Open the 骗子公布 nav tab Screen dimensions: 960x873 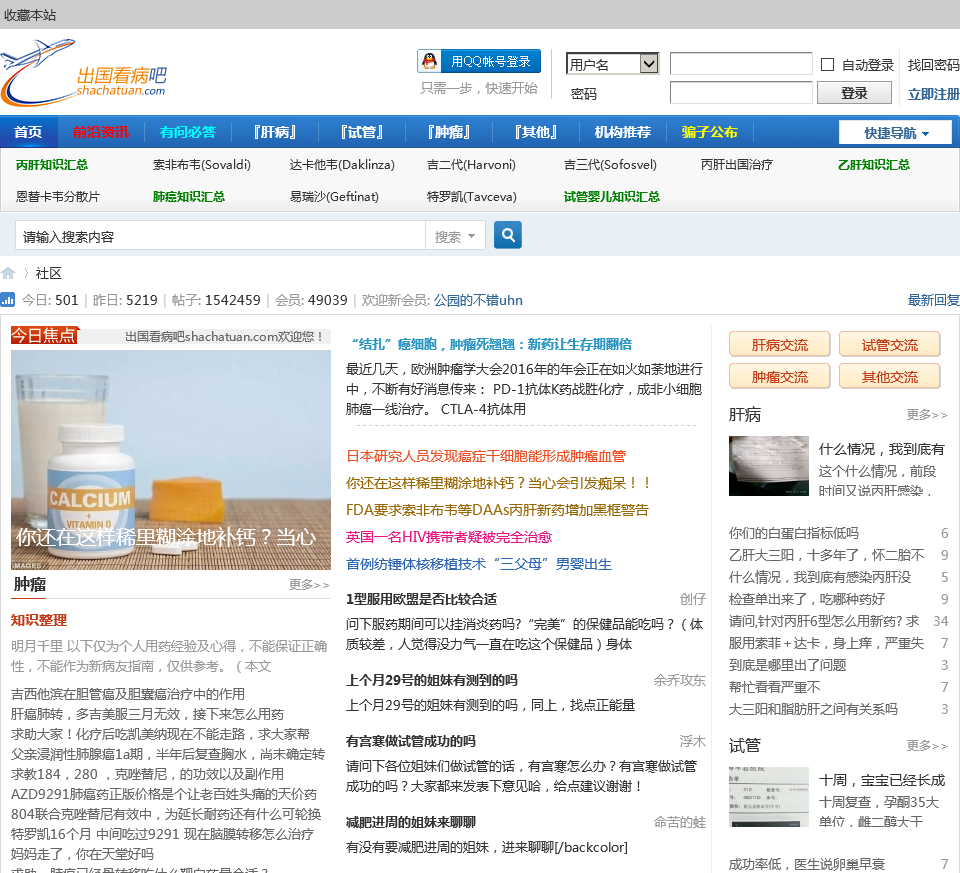(710, 132)
